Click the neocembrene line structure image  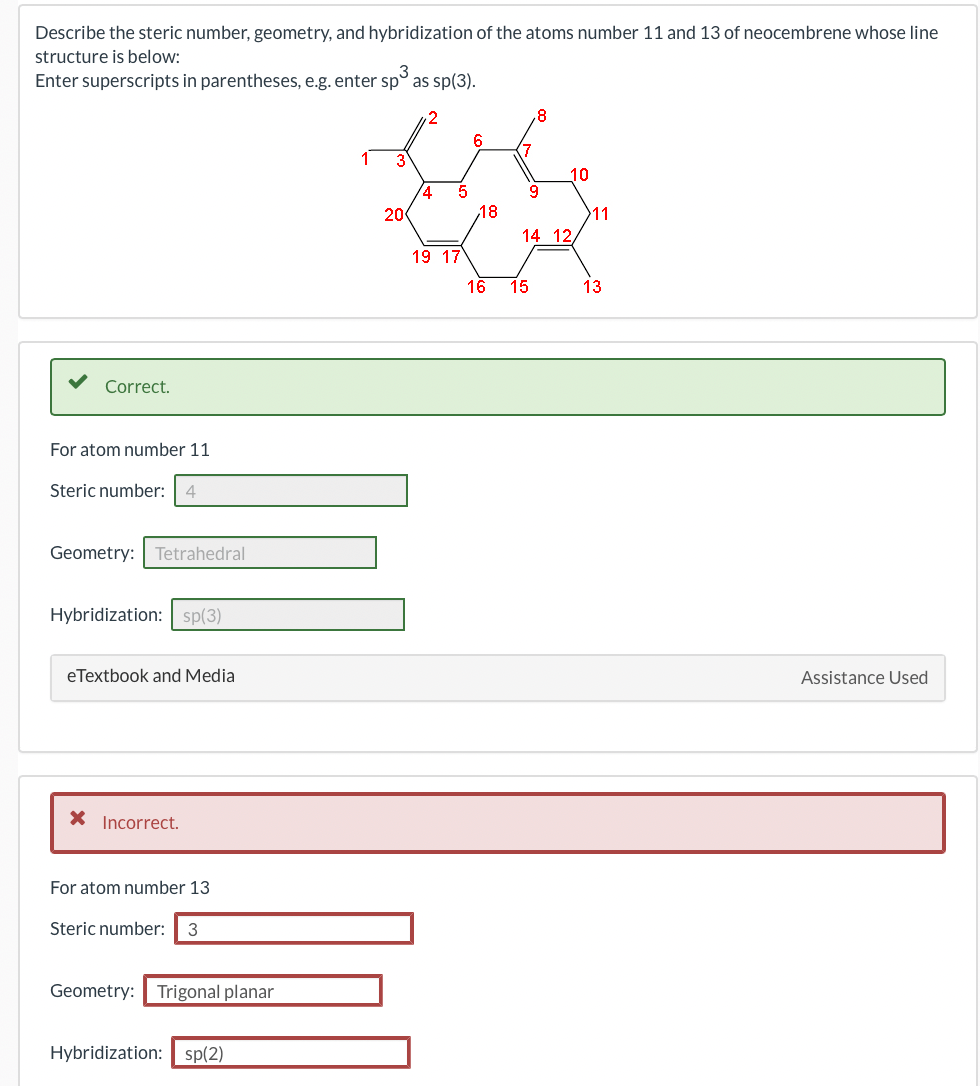click(x=485, y=202)
